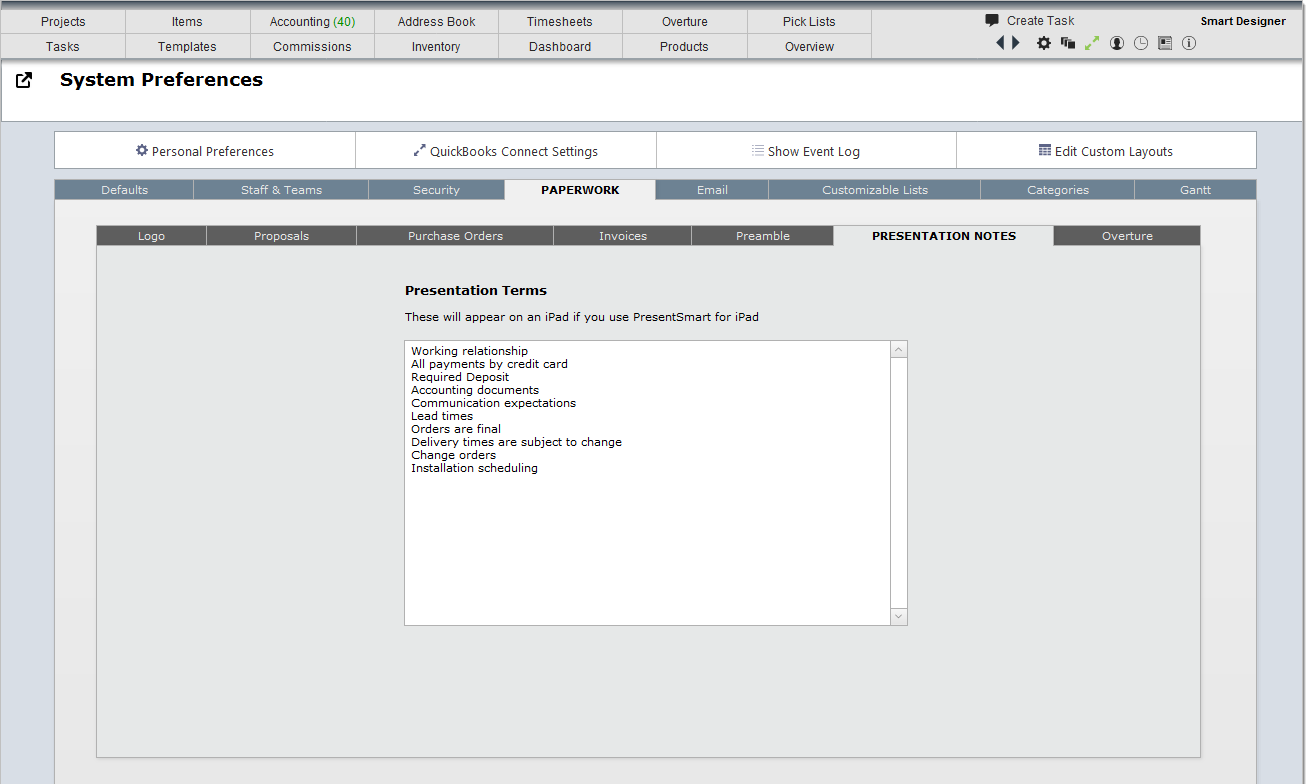Open the Timesheets menu

(x=560, y=21)
